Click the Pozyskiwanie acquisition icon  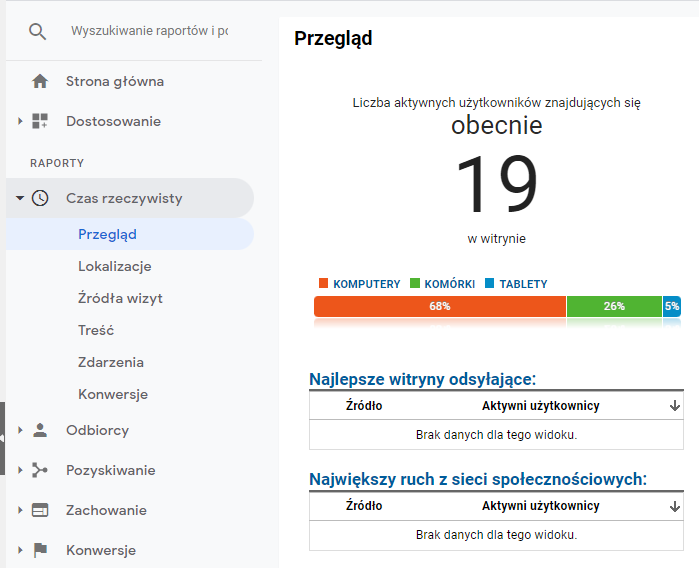(40, 470)
